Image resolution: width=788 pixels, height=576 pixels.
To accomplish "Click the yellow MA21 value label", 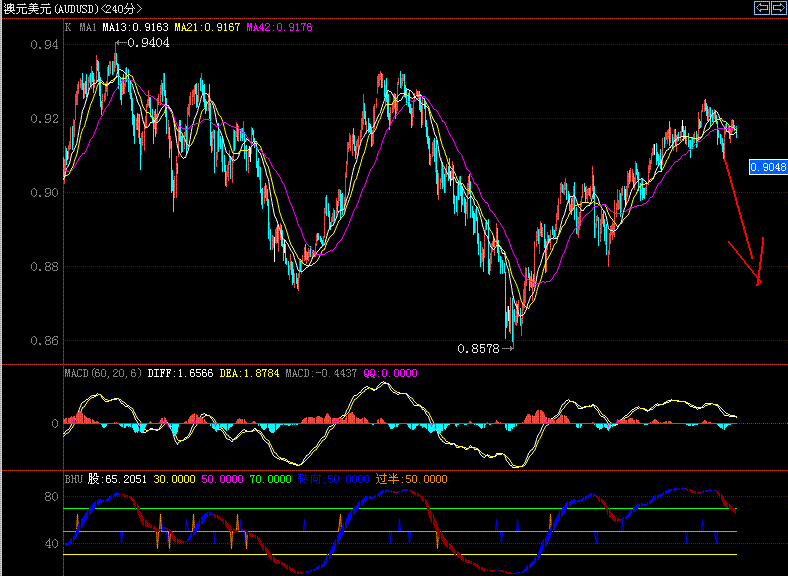I will pos(207,28).
